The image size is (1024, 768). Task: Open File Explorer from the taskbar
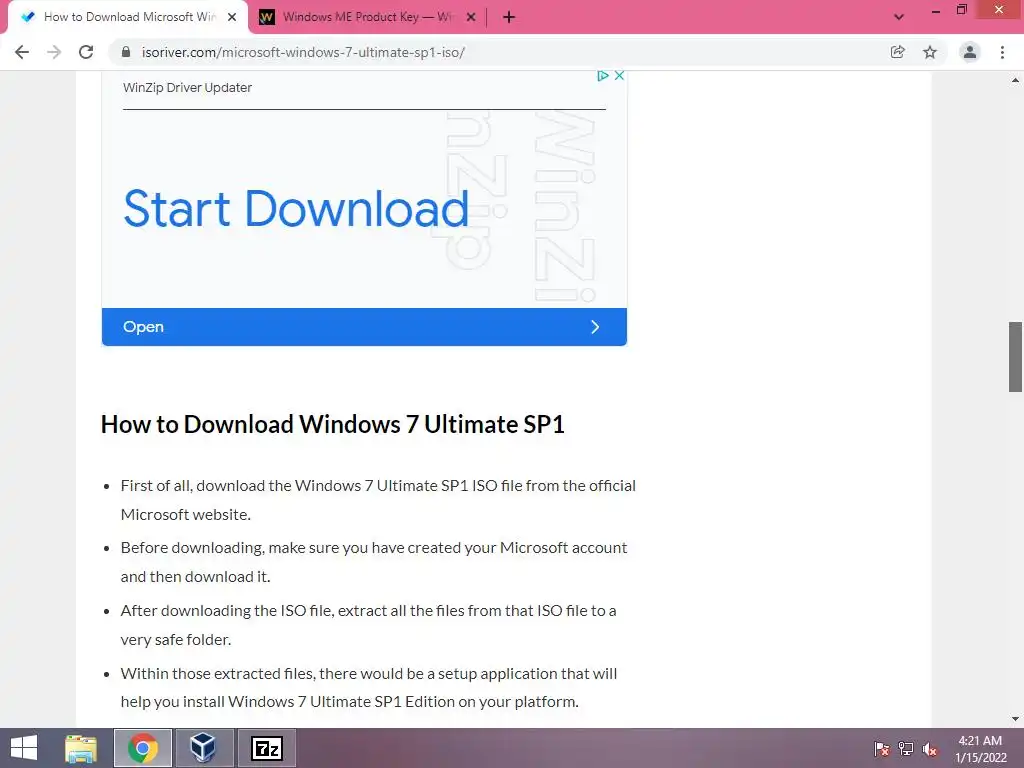(81, 748)
